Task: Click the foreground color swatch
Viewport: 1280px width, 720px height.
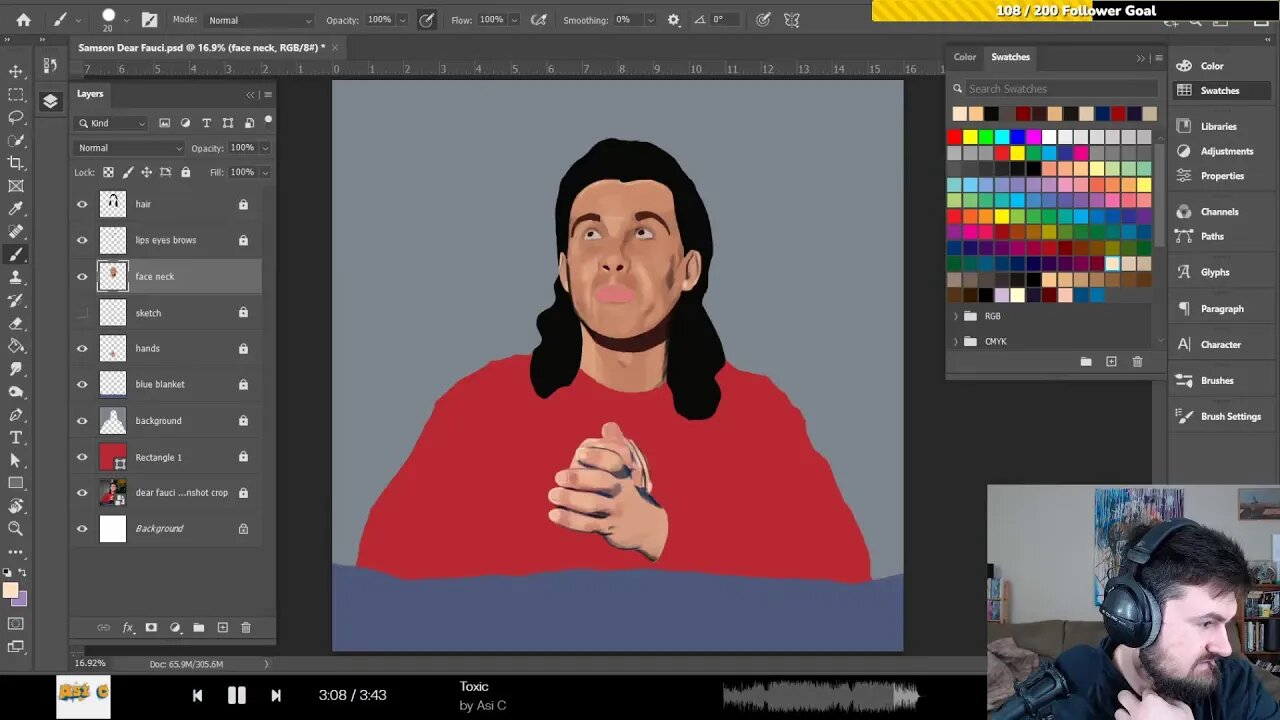Action: point(11,590)
